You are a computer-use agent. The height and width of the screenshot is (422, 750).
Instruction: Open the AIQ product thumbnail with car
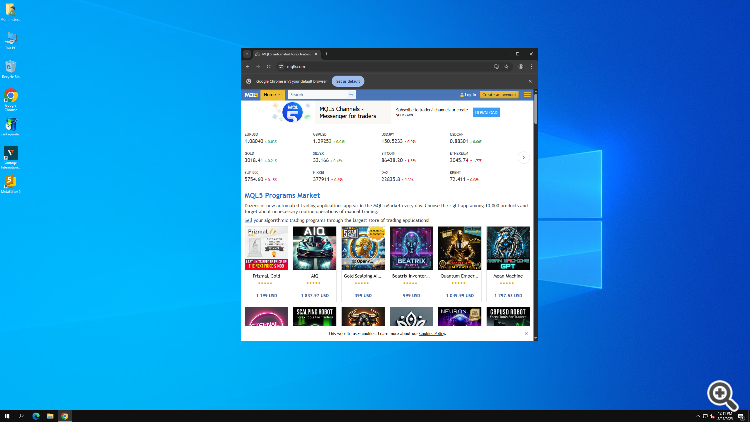[x=314, y=248]
